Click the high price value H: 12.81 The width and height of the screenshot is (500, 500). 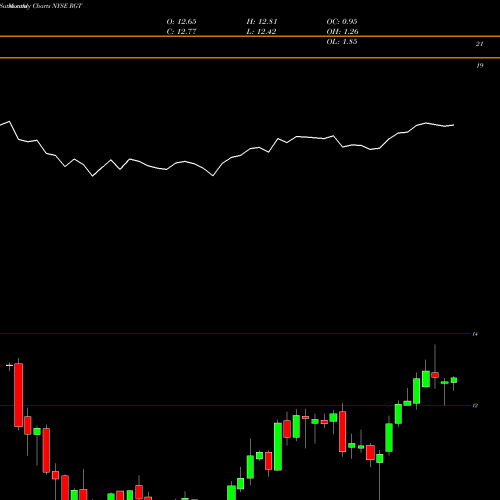click(262, 22)
